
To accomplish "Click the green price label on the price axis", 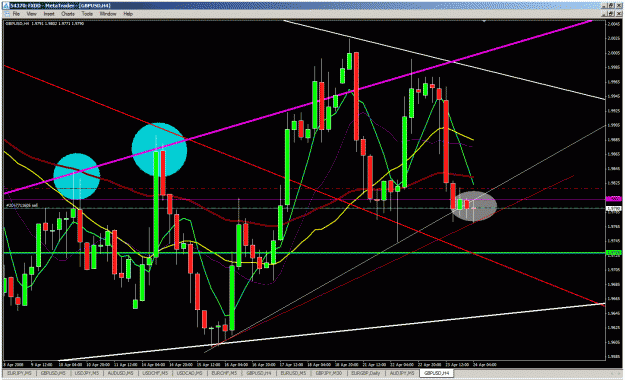I will click(x=613, y=253).
